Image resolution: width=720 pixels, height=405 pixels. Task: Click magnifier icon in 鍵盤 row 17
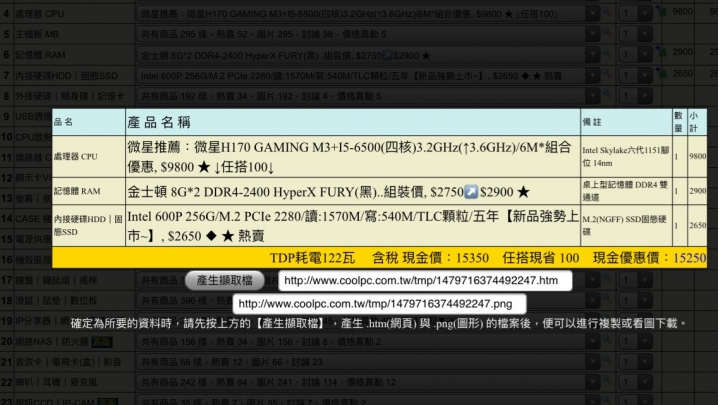607,278
